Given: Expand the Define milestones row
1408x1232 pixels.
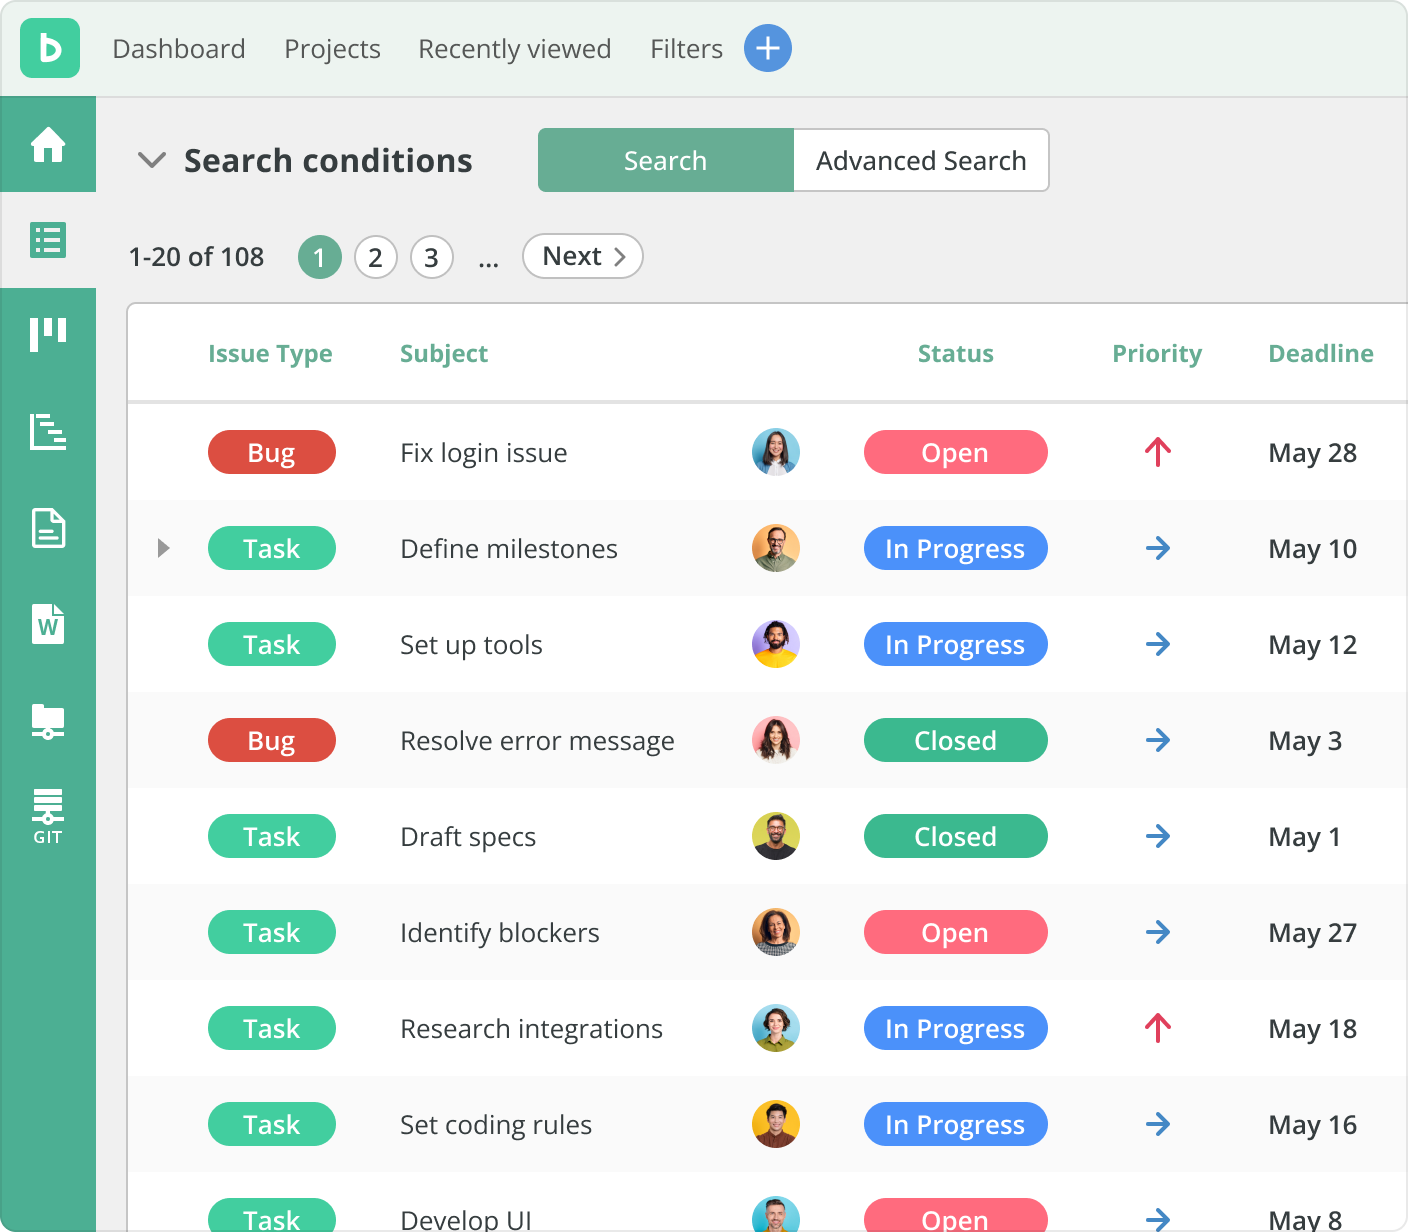Looking at the screenshot, I should click(x=164, y=548).
